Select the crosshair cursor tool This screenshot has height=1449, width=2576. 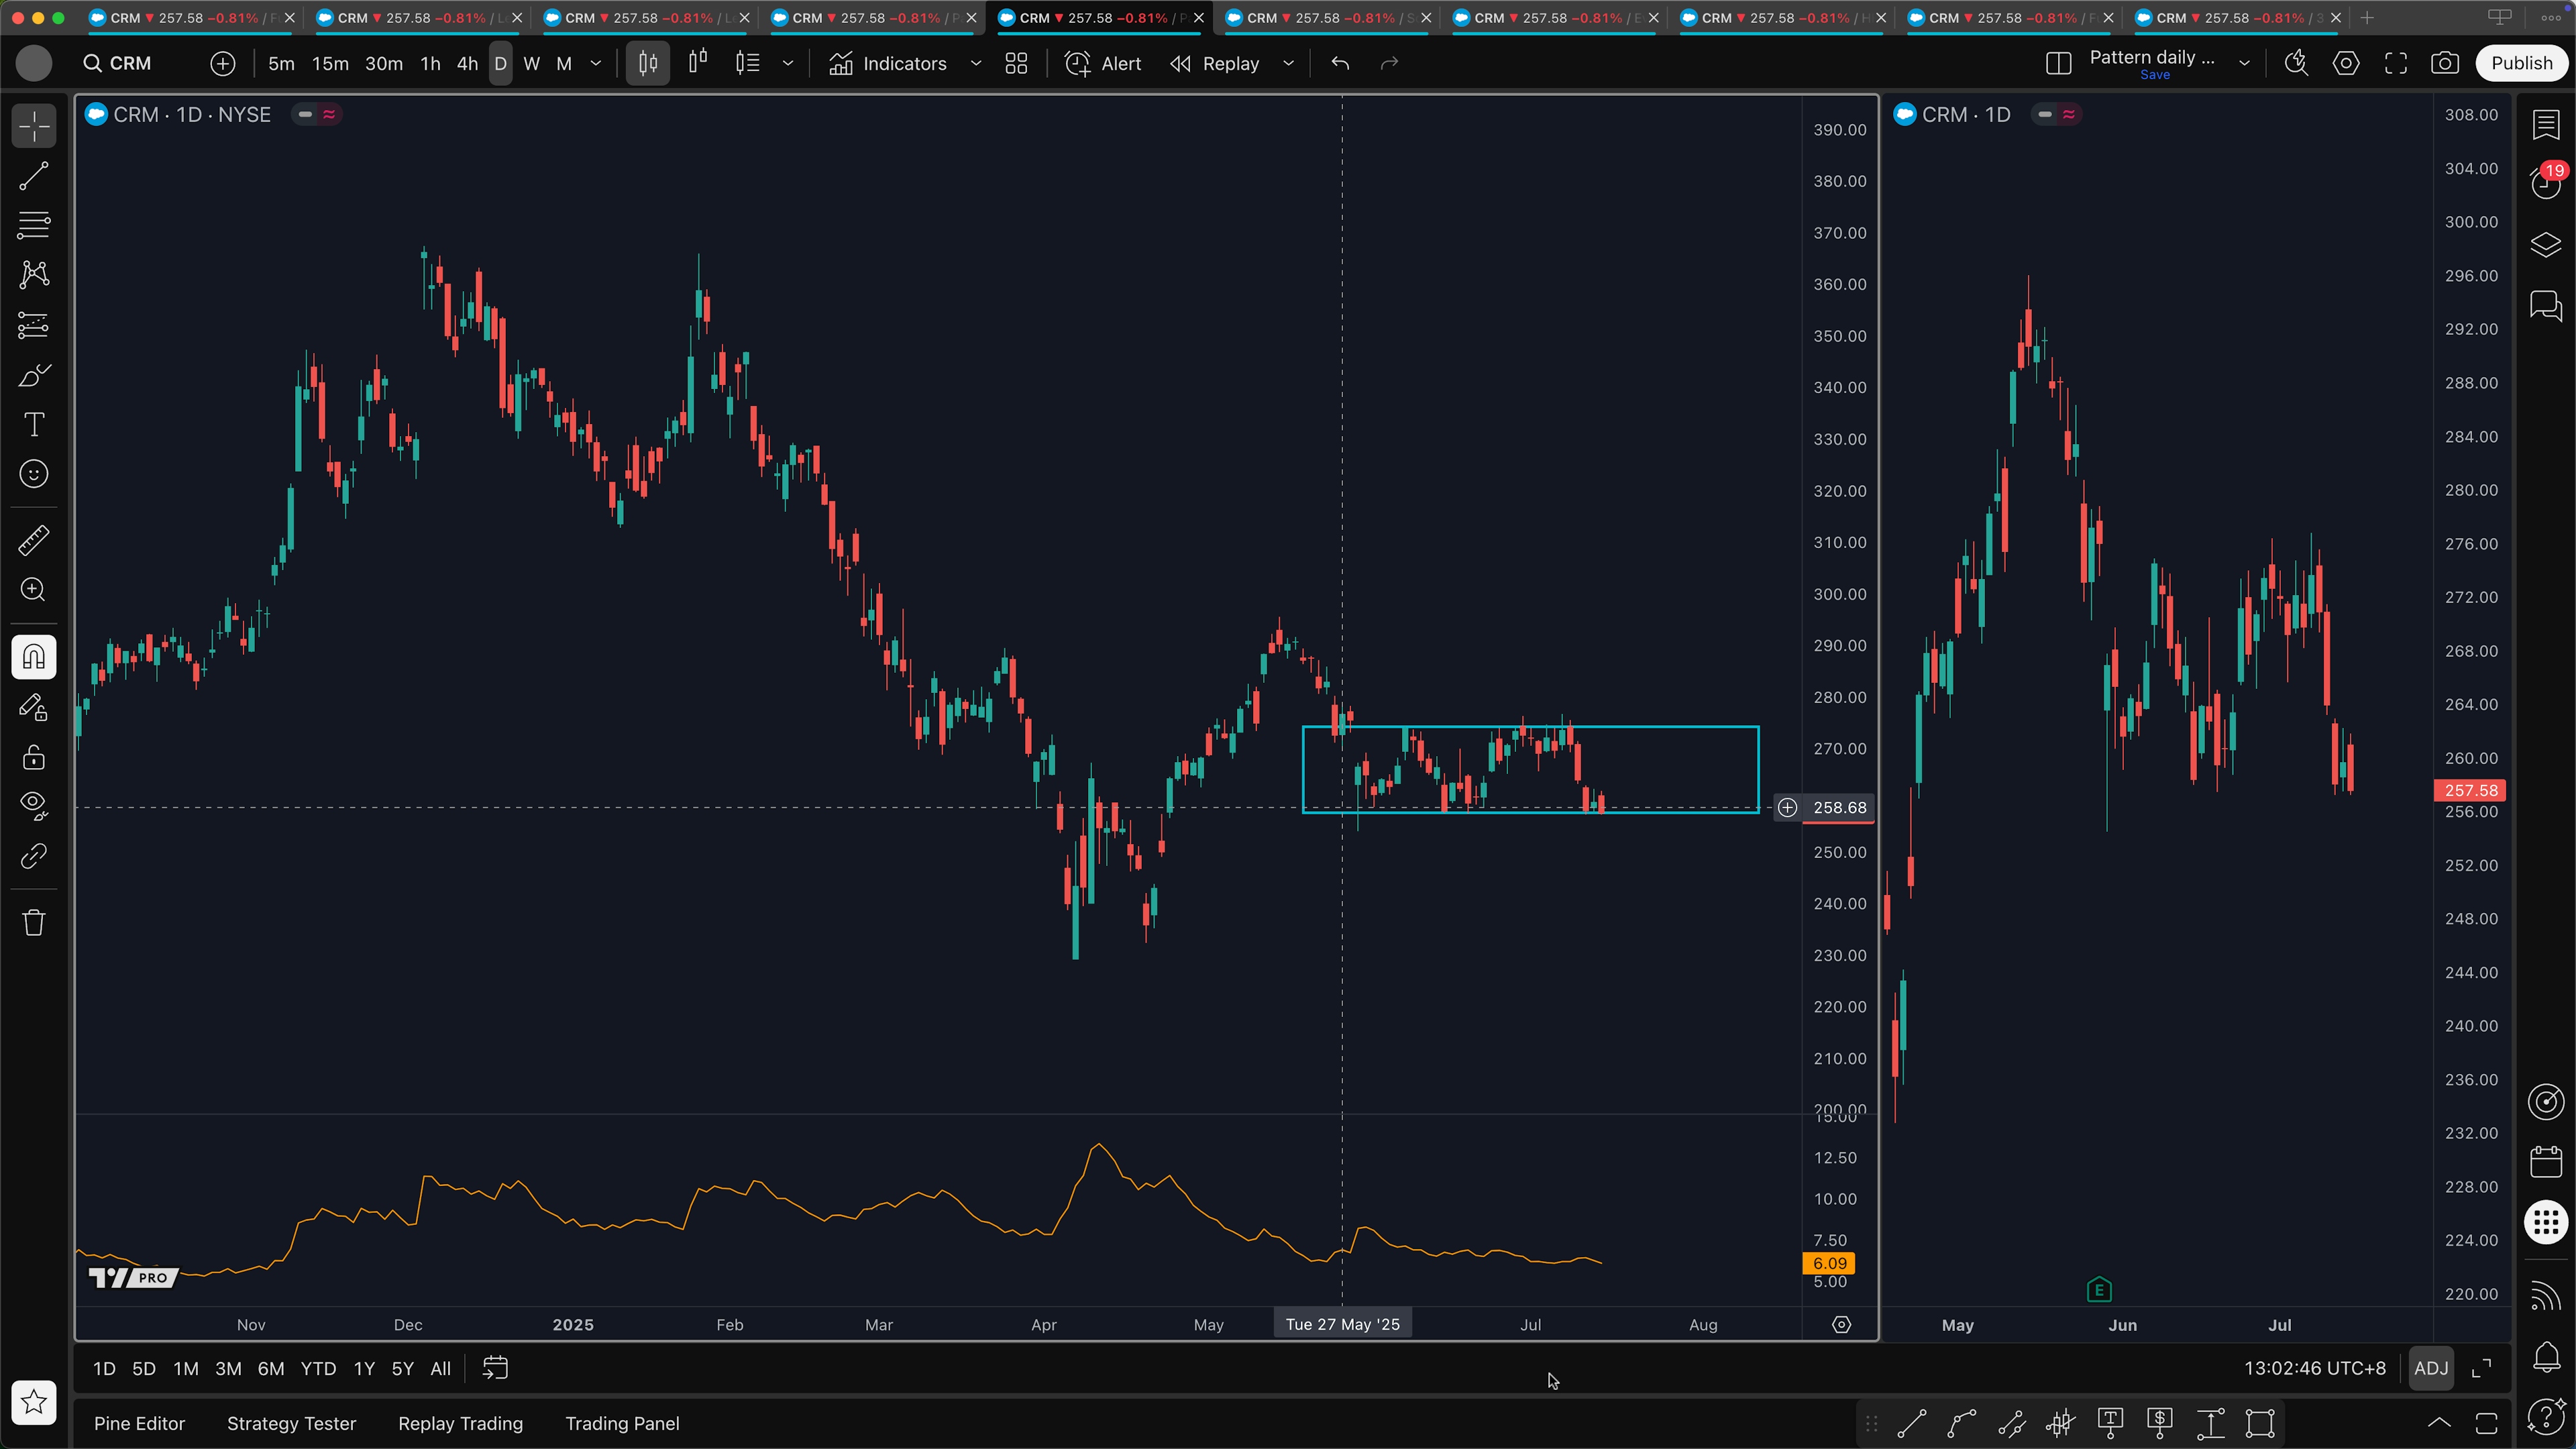coord(34,127)
